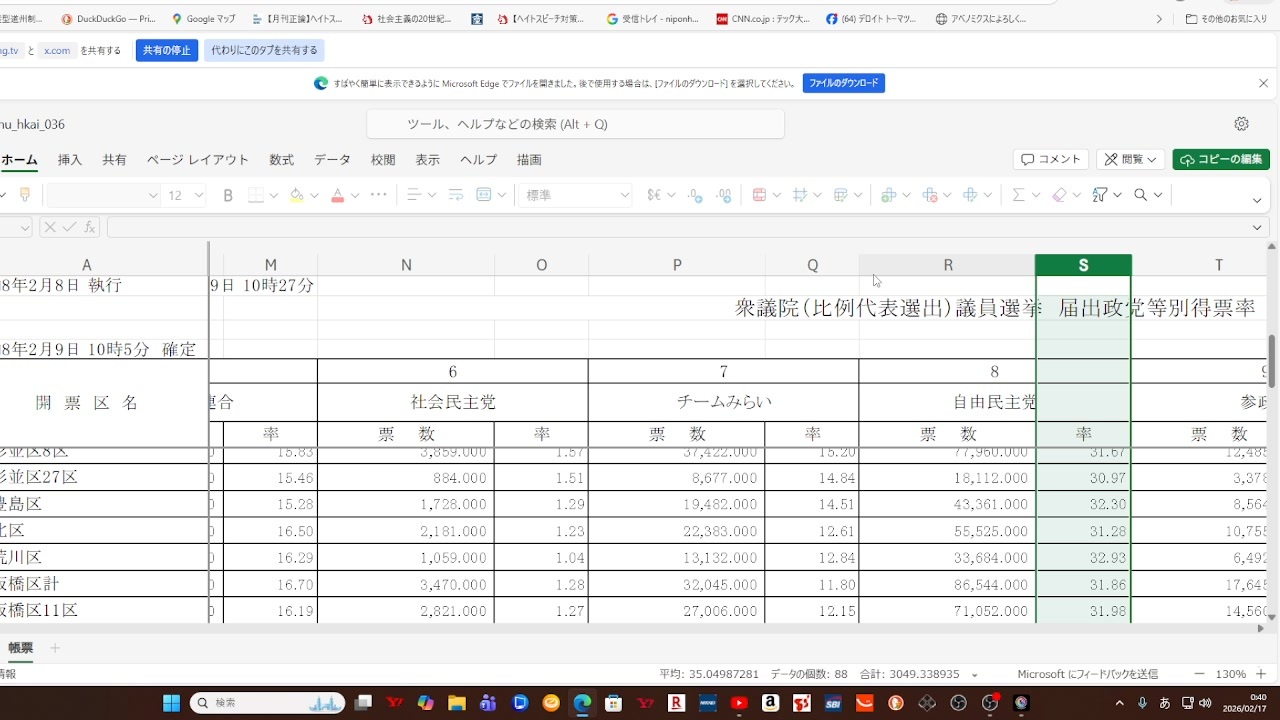Viewport: 1280px width, 720px height.
Task: Select column R header
Action: (947, 265)
